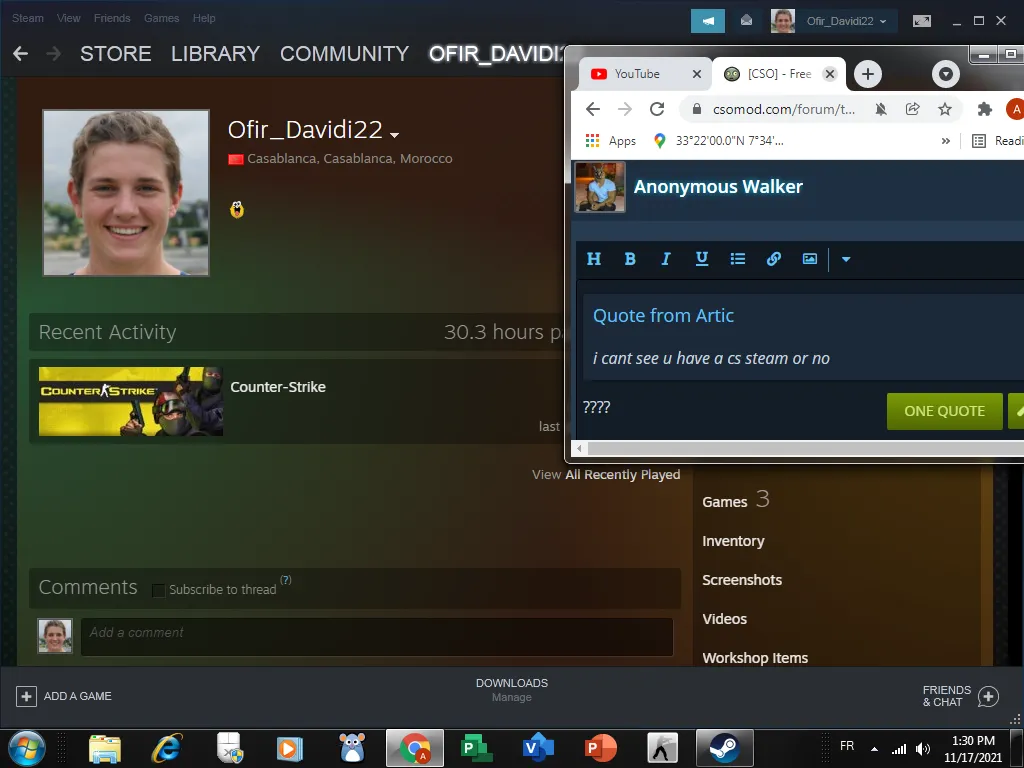Image resolution: width=1024 pixels, height=768 pixels.
Task: Open the Videos link
Action: [x=724, y=619]
